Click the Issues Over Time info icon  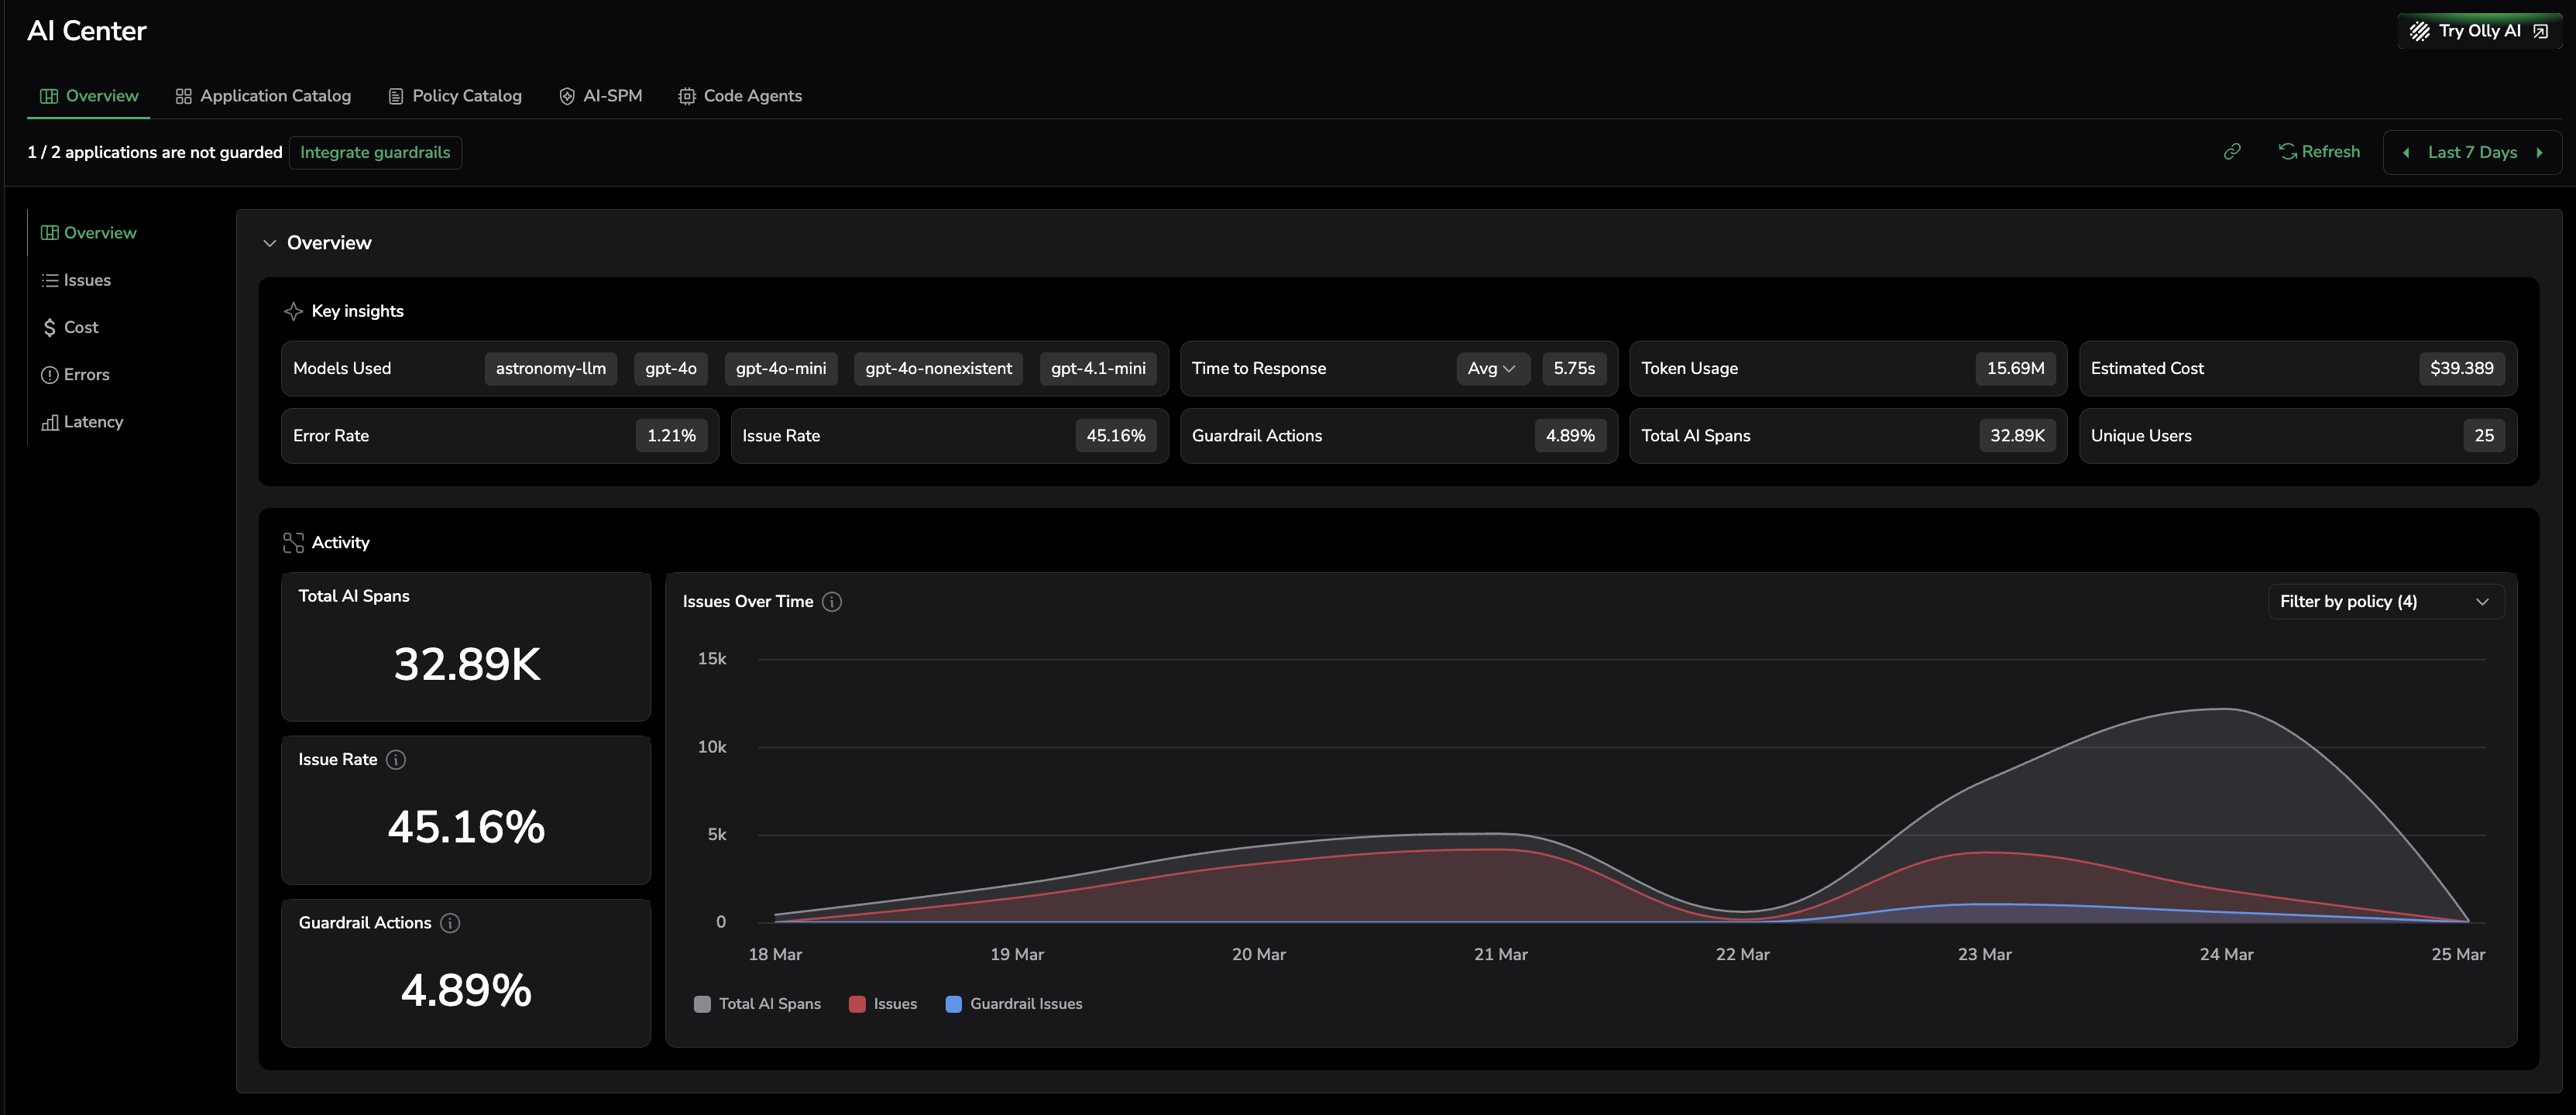pos(831,602)
